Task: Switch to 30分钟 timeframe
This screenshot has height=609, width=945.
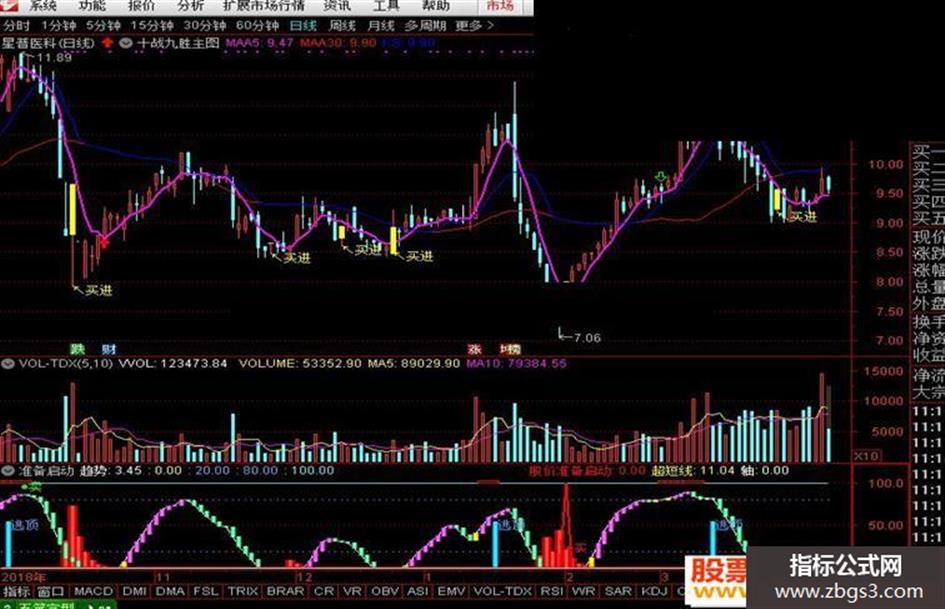Action: [204, 25]
